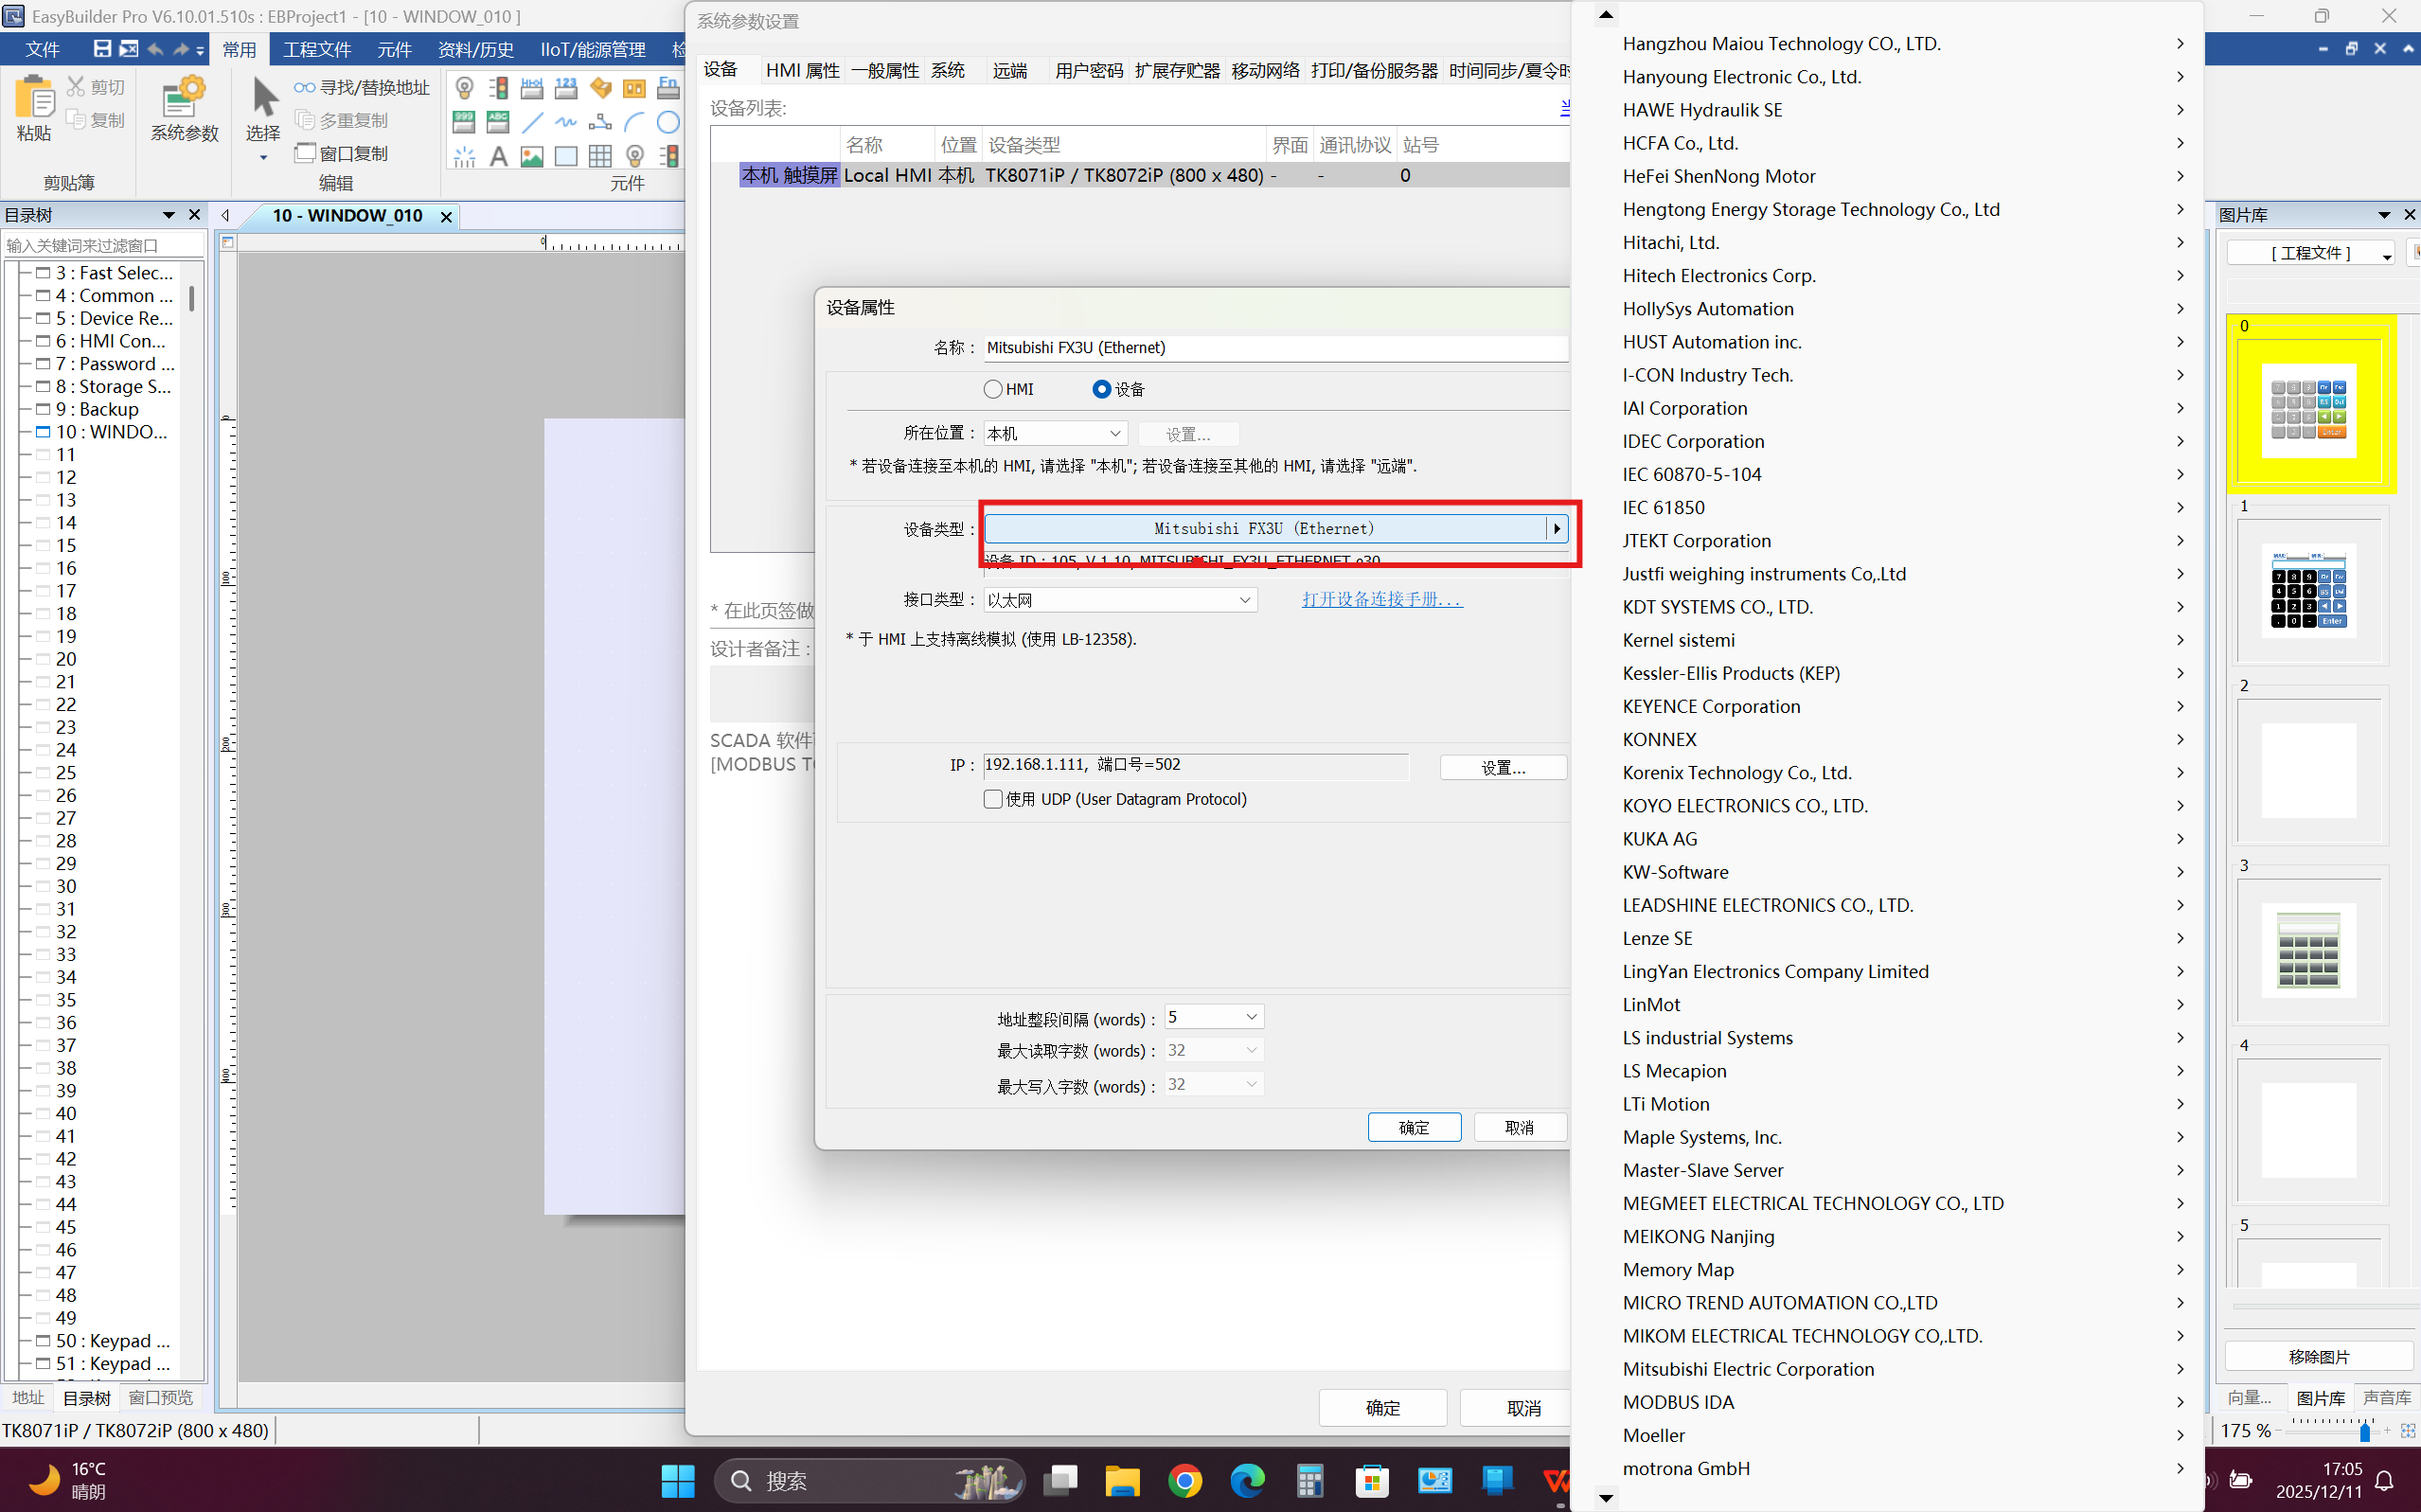Select the Bit Lamp bulb icon
The image size is (2421, 1512).
point(464,88)
